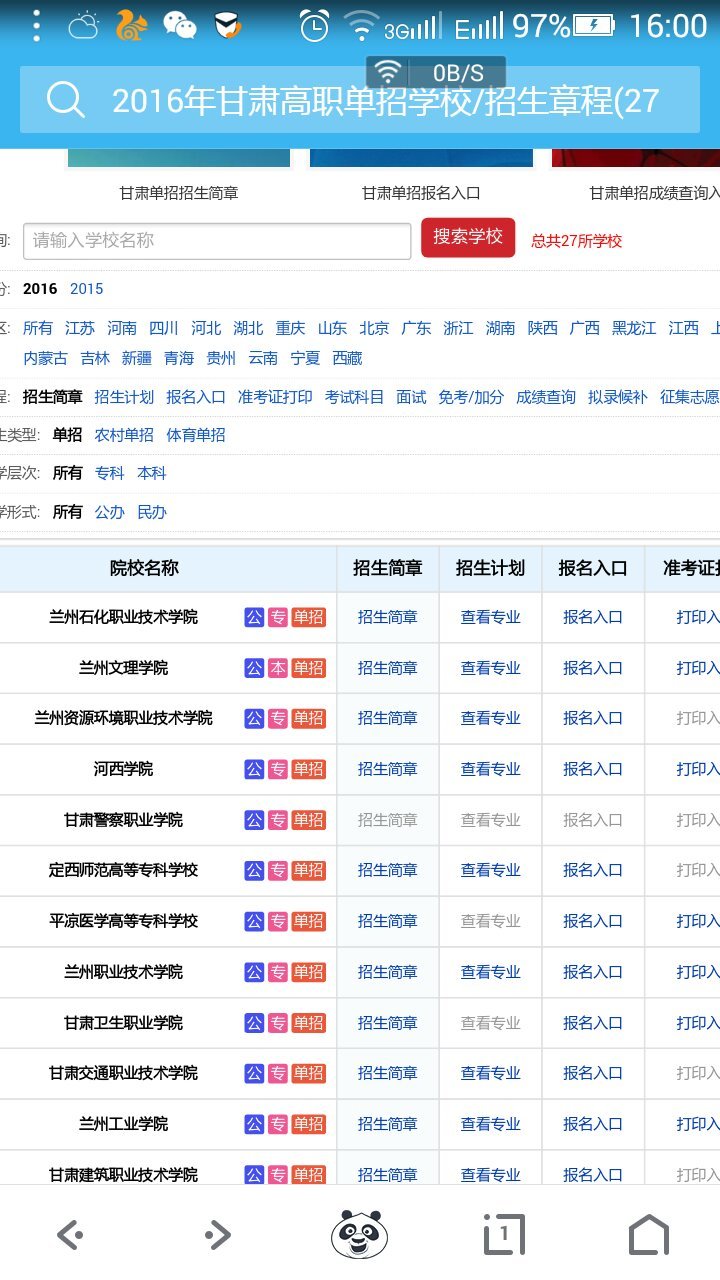This screenshot has height=1280, width=720.
Task: Switch to the 成绩查询 section tab
Action: tap(545, 397)
